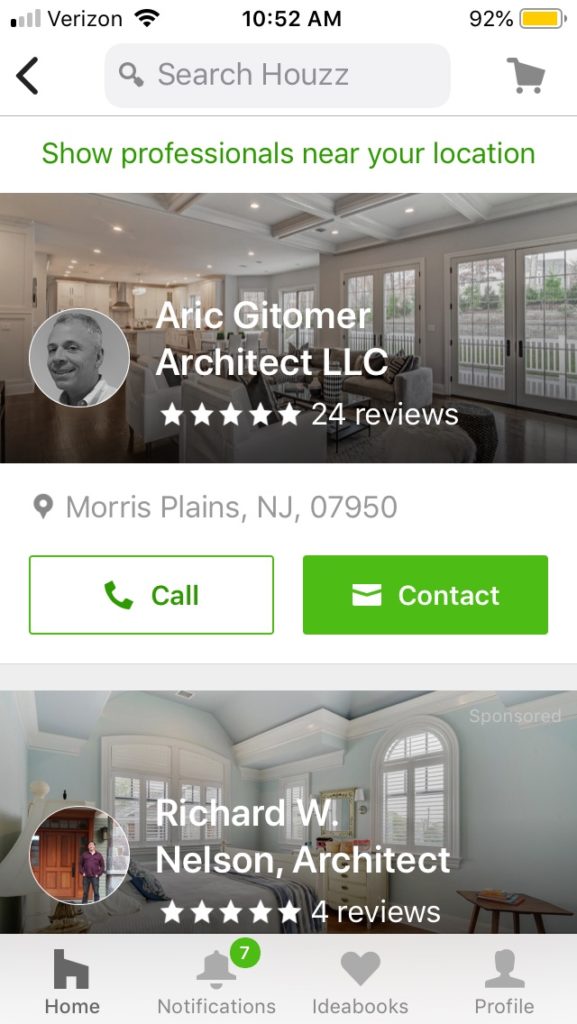Open Richard W. Nelson, Architect listing
577x1024 pixels.
coord(304,837)
